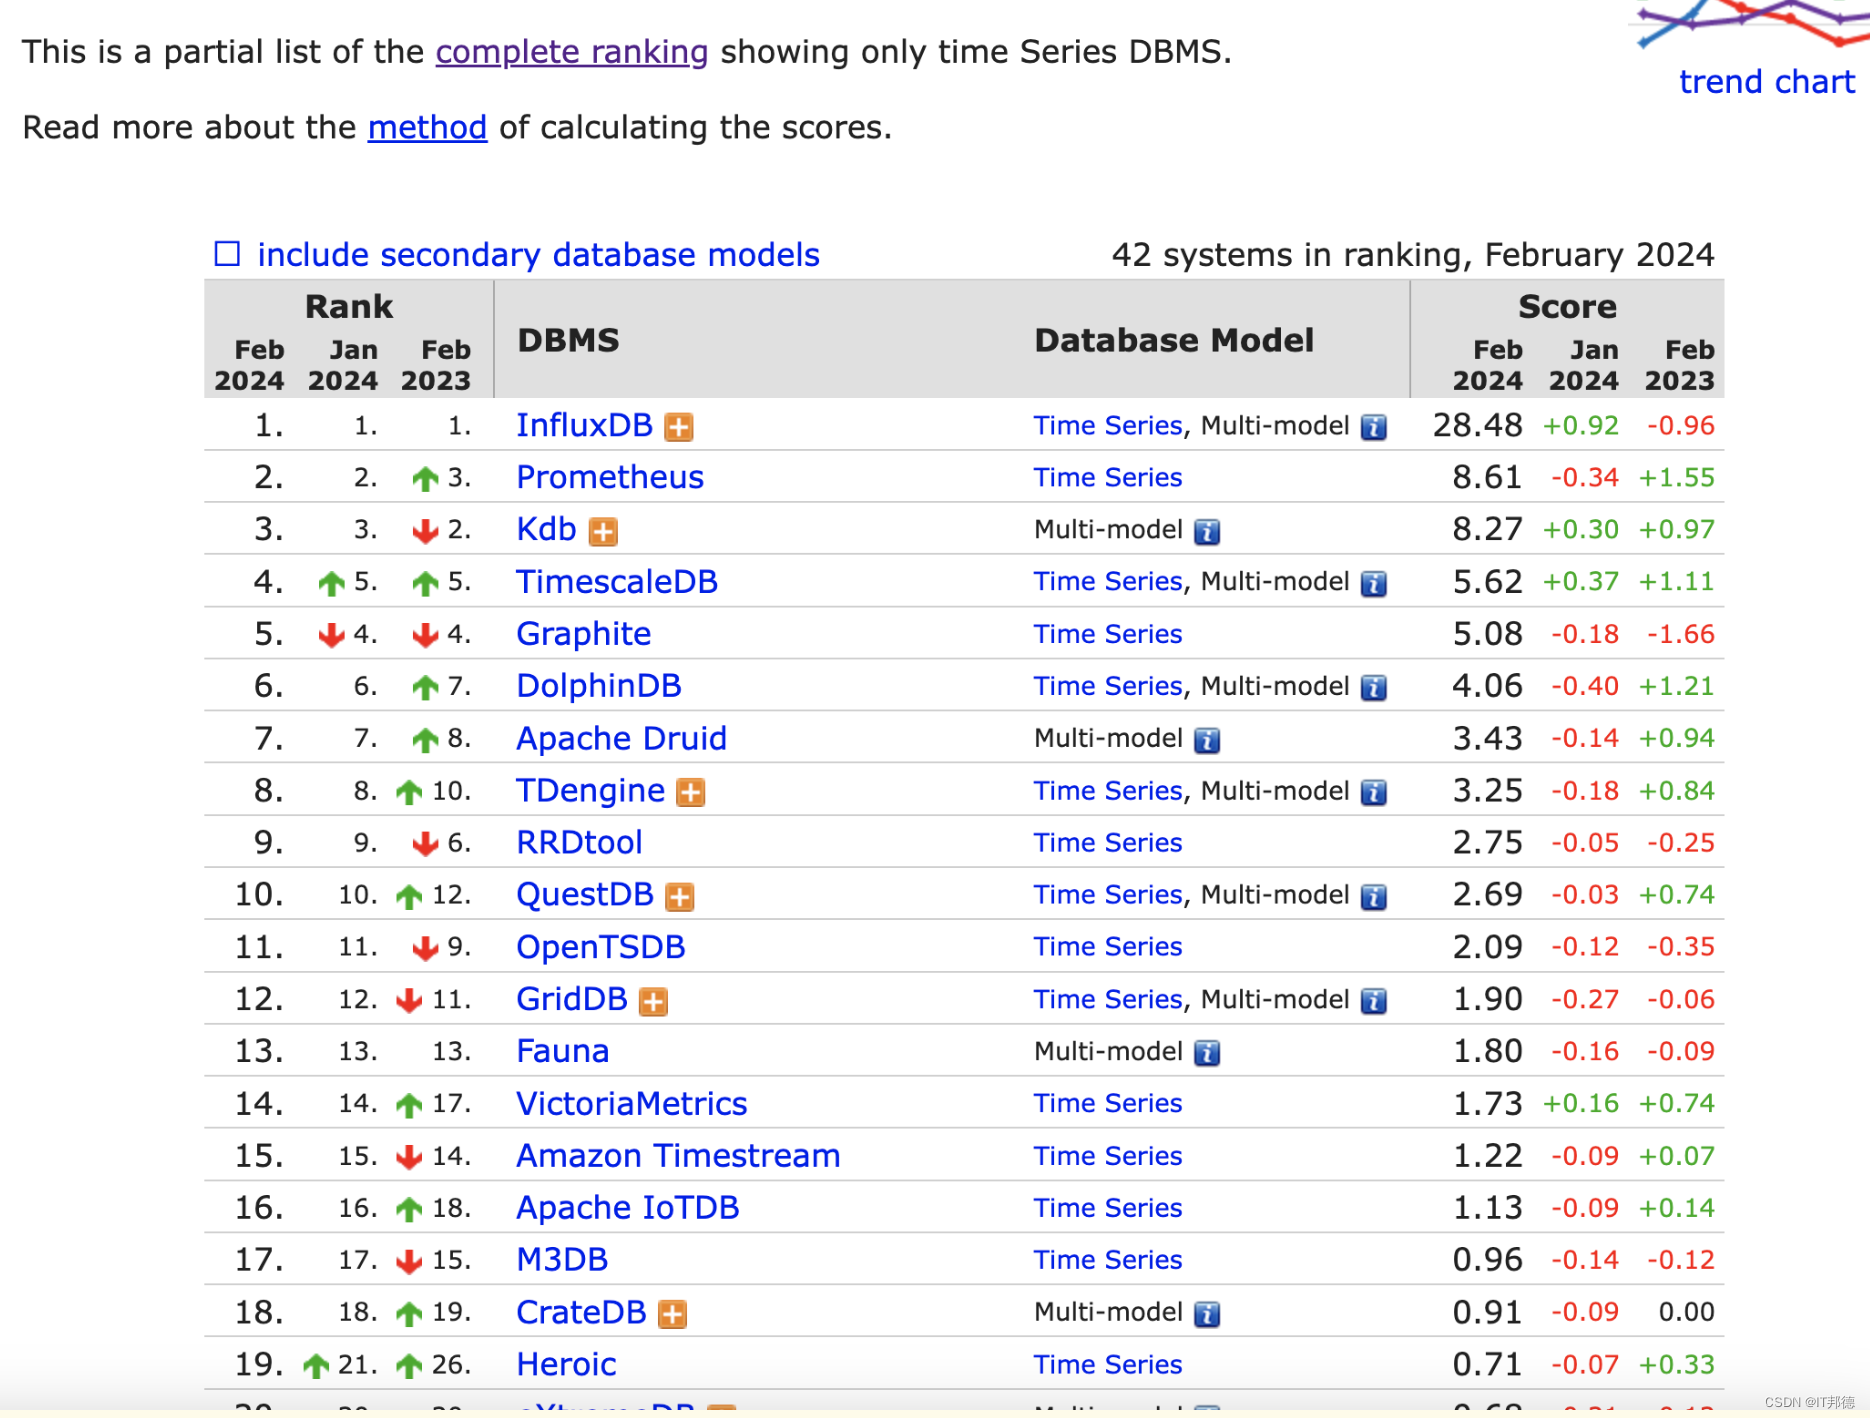Screen dimensions: 1870x1418
Task: Click the Time Series link in Graphite row
Action: (x=1108, y=634)
